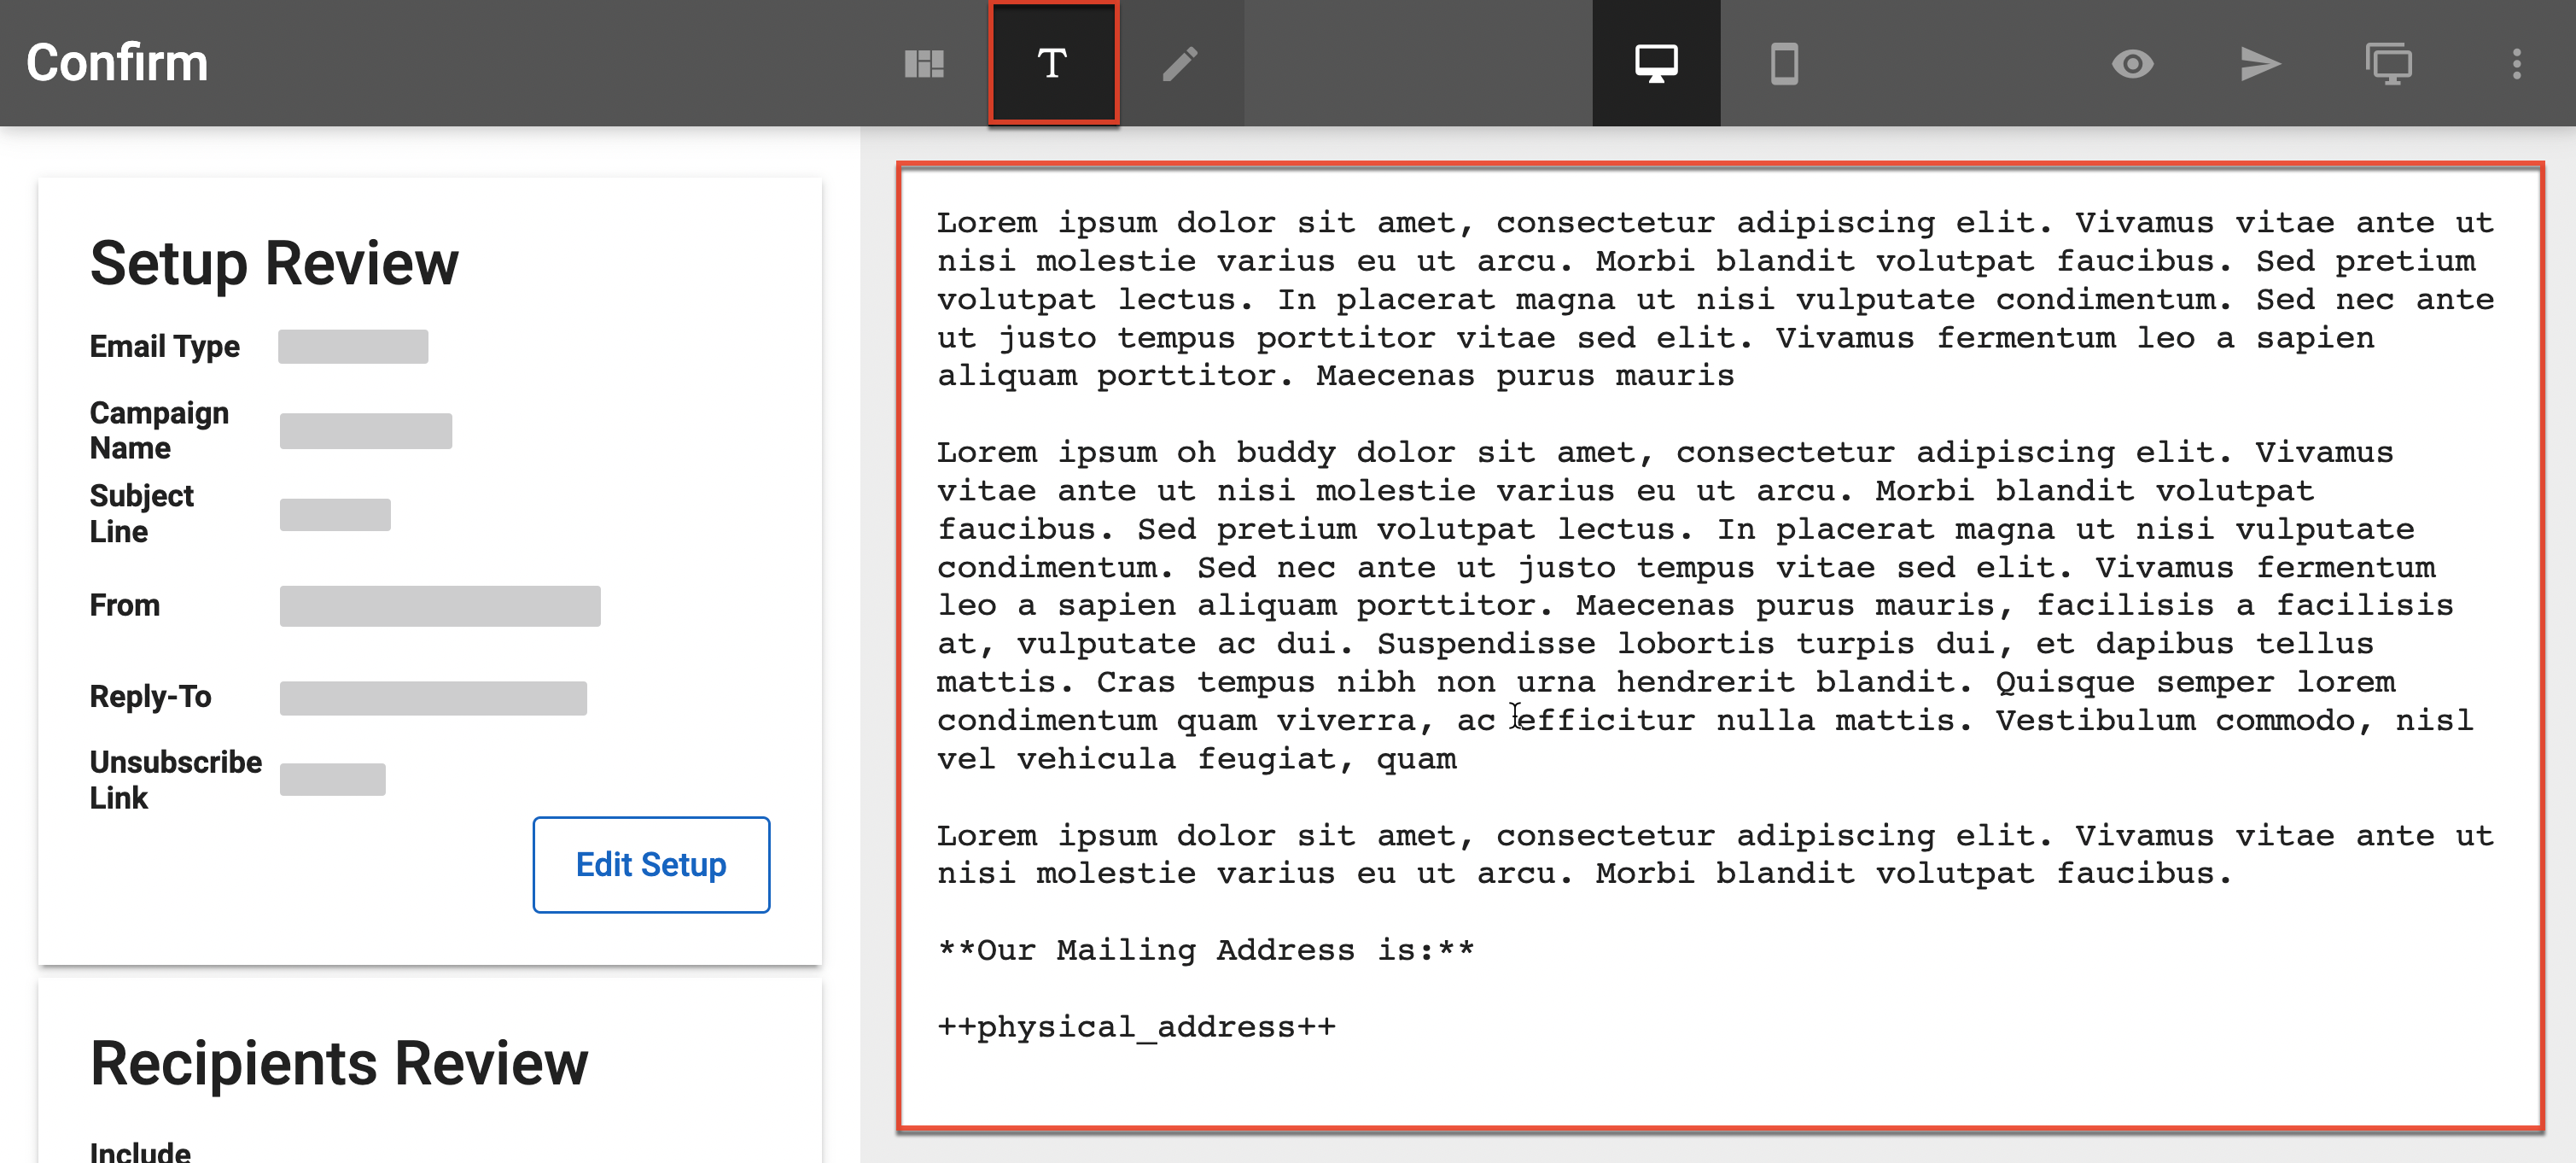The image size is (2576, 1163).
Task: Click the '++physical_address++' merge tag text
Action: click(x=1136, y=1027)
